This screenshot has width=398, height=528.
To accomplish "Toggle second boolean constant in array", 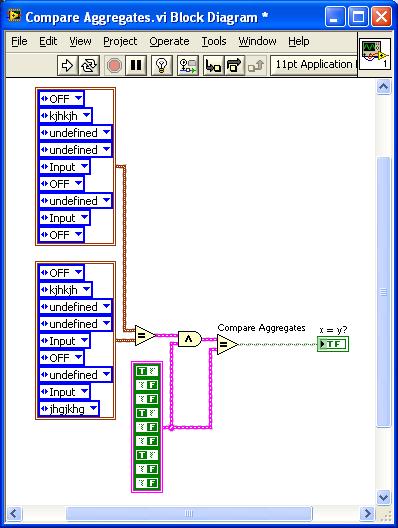I will (x=147, y=385).
